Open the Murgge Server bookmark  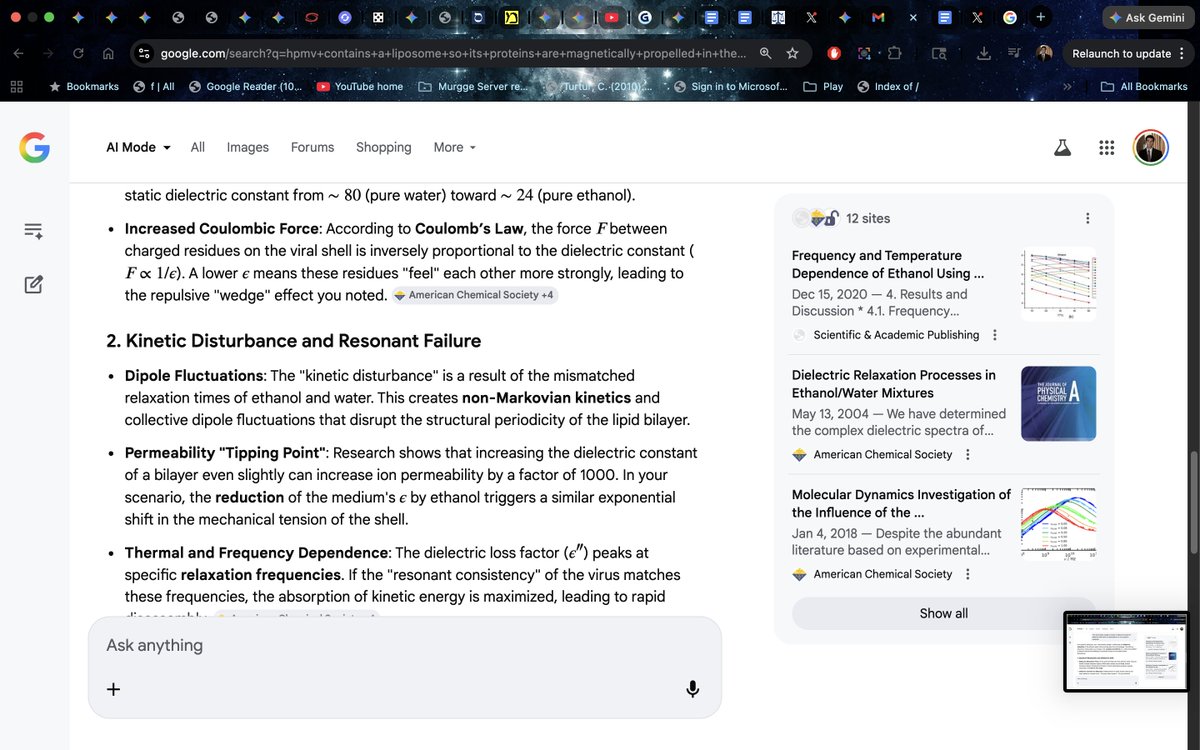point(472,87)
